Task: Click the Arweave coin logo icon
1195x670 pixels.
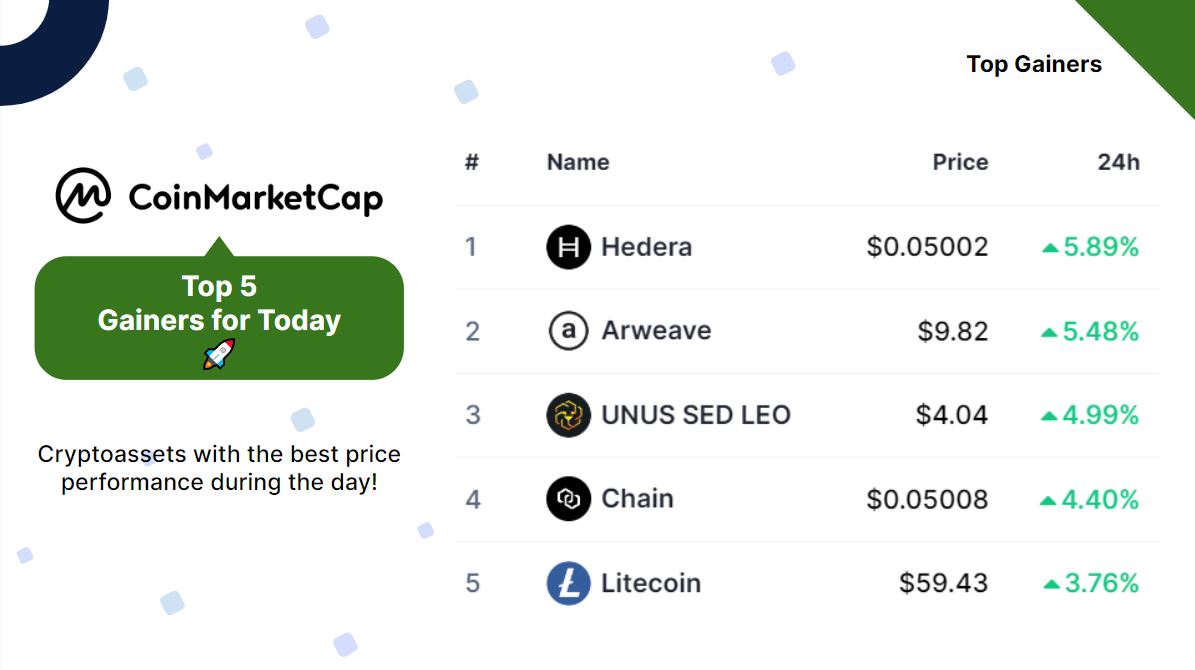Action: pos(568,331)
